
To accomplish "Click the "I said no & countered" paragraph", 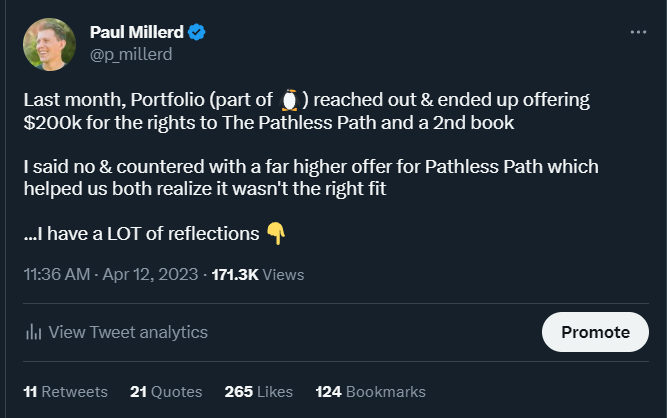I will [x=311, y=175].
